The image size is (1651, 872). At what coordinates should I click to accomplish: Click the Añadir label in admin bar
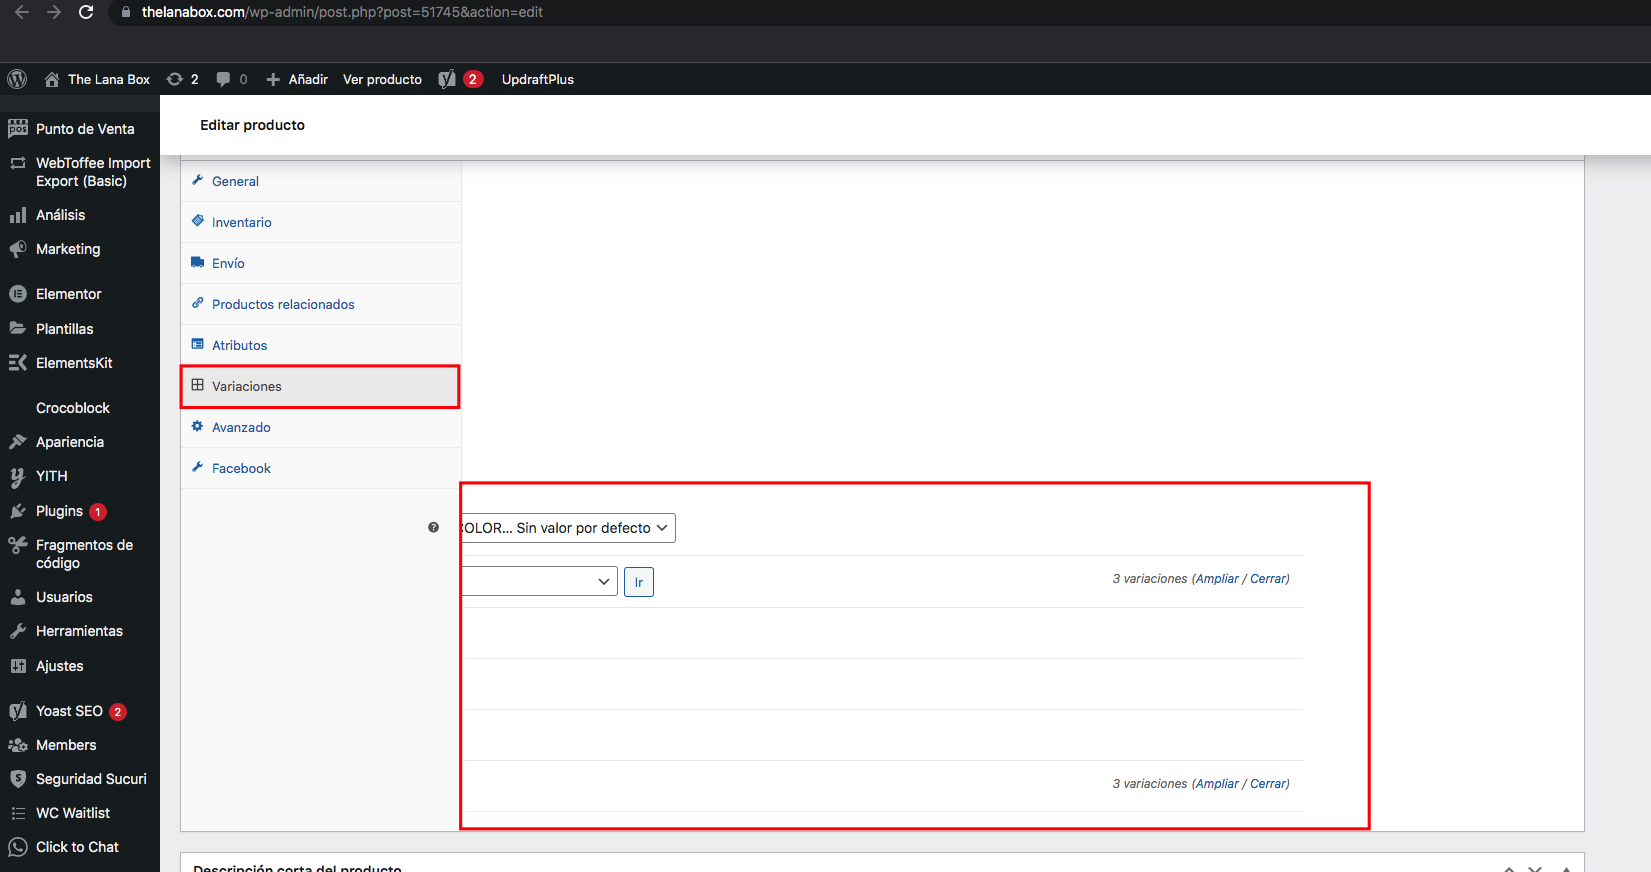[x=308, y=79]
